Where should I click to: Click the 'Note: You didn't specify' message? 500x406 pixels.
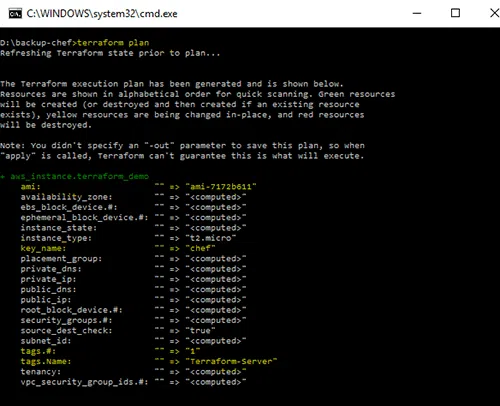[x=182, y=151]
